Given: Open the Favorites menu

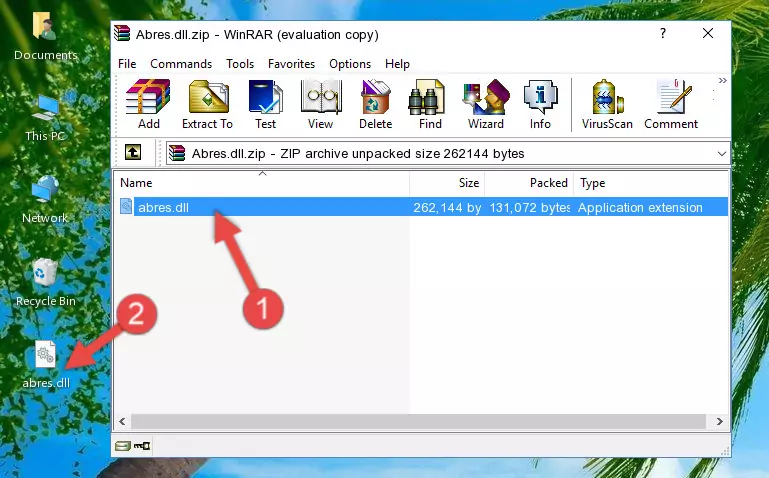Looking at the screenshot, I should pos(291,64).
